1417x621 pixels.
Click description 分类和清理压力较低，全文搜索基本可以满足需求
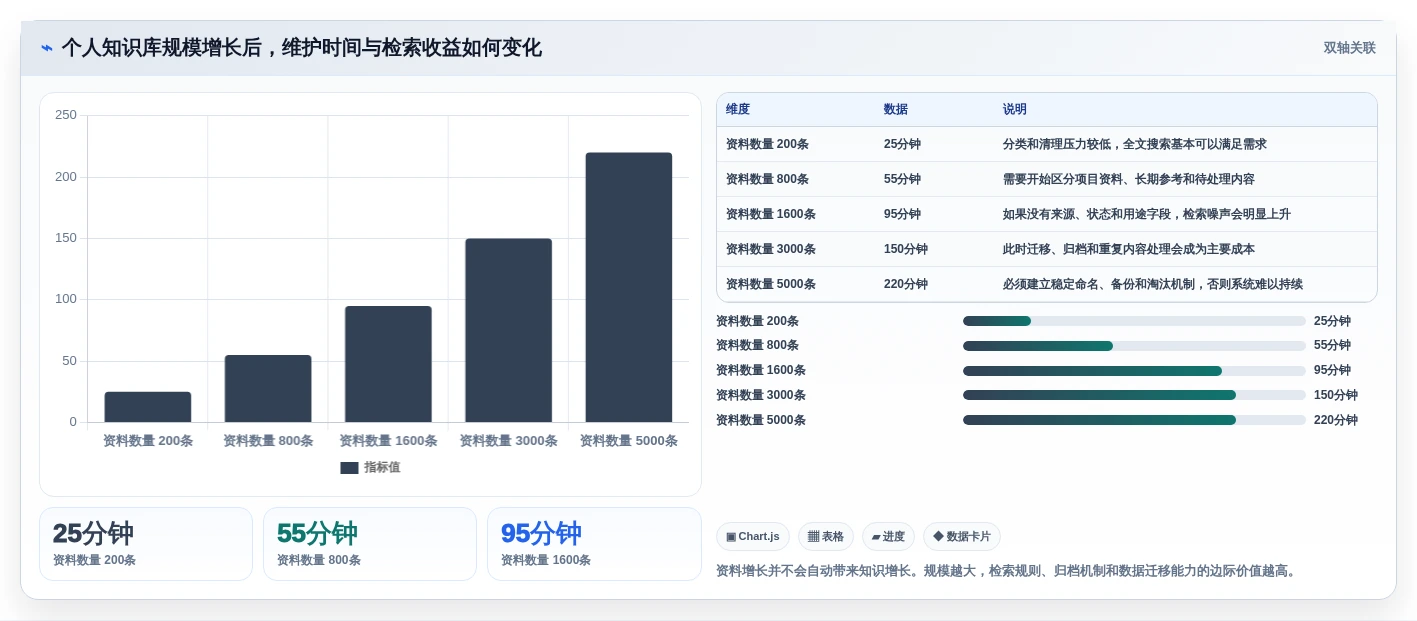click(x=1135, y=144)
